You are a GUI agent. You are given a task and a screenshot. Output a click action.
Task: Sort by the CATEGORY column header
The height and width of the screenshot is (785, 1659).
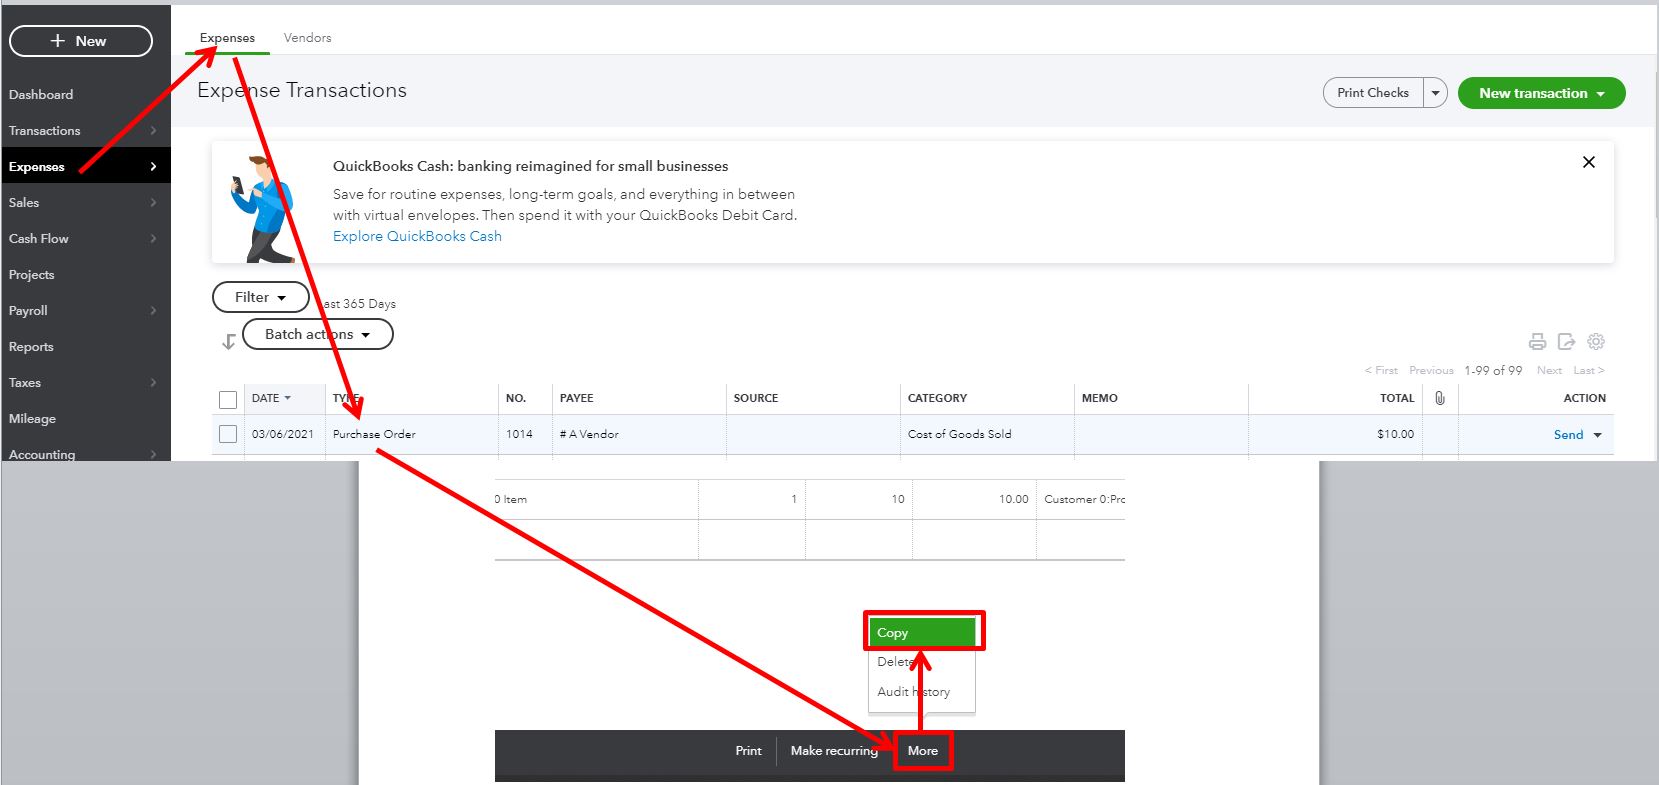pyautogui.click(x=937, y=398)
